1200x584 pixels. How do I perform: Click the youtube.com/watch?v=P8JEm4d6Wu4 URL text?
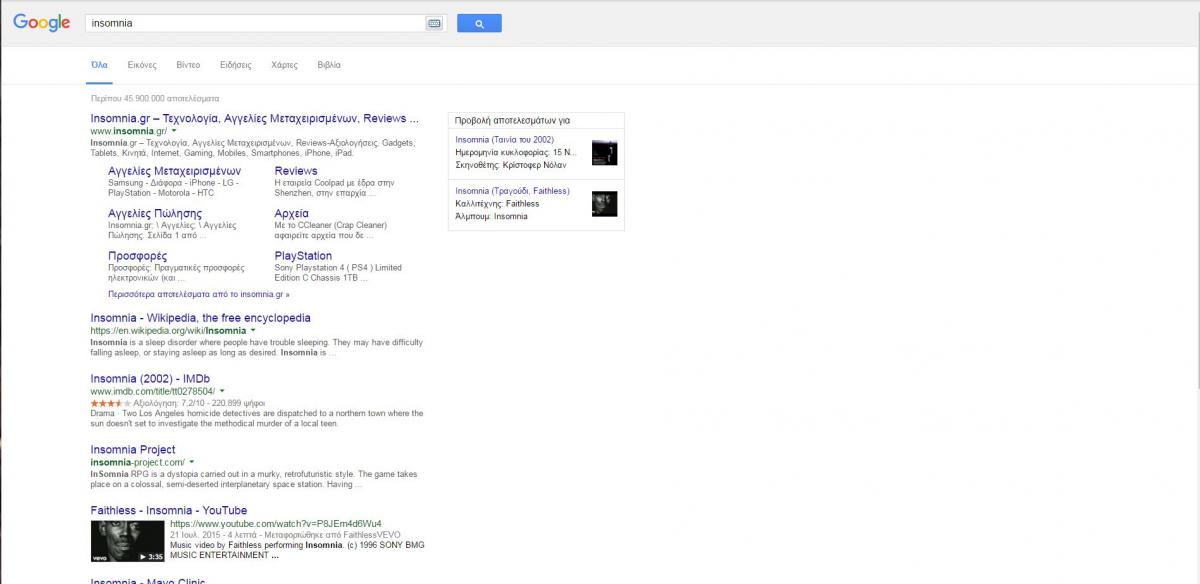(x=276, y=524)
